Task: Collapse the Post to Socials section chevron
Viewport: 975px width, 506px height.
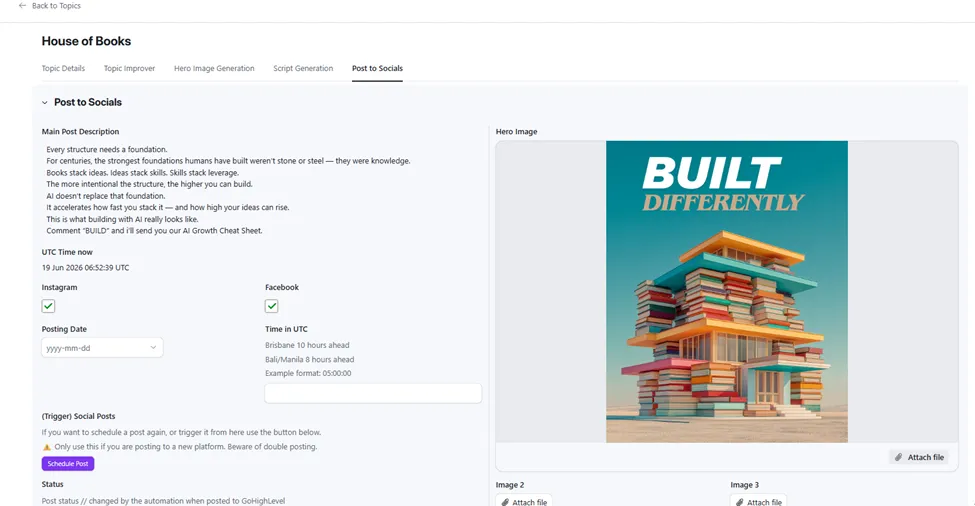Action: point(45,103)
